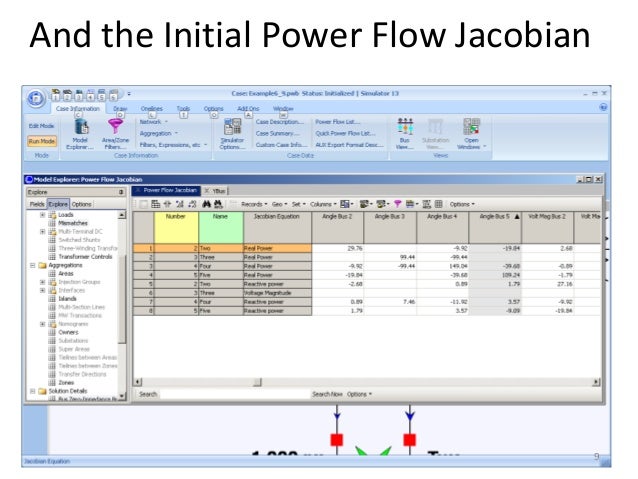Open the ribbon help icon at top right
Screen dimensions: 638x479
click(603, 107)
